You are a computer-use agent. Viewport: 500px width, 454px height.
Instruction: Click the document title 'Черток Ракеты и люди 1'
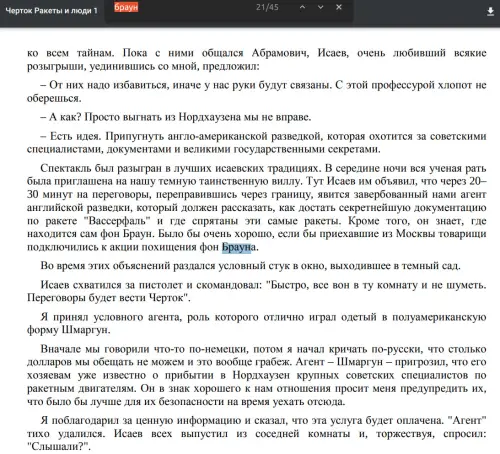(51, 11)
